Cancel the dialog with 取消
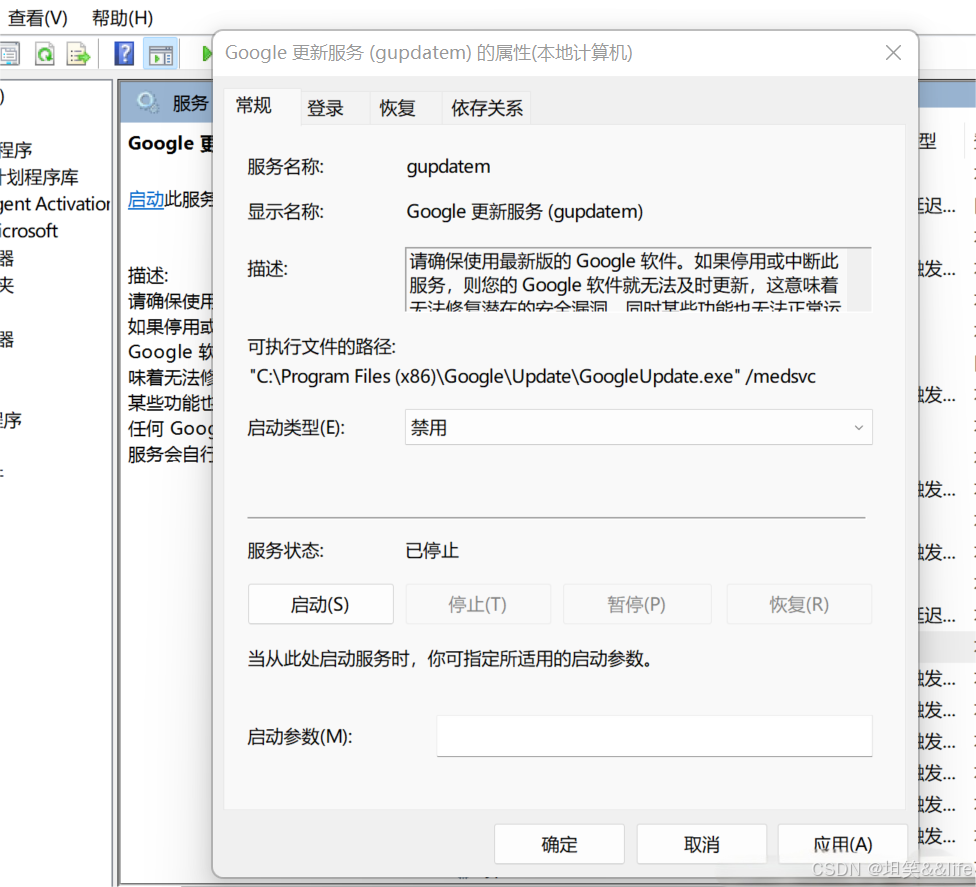This screenshot has width=976, height=887. [702, 844]
